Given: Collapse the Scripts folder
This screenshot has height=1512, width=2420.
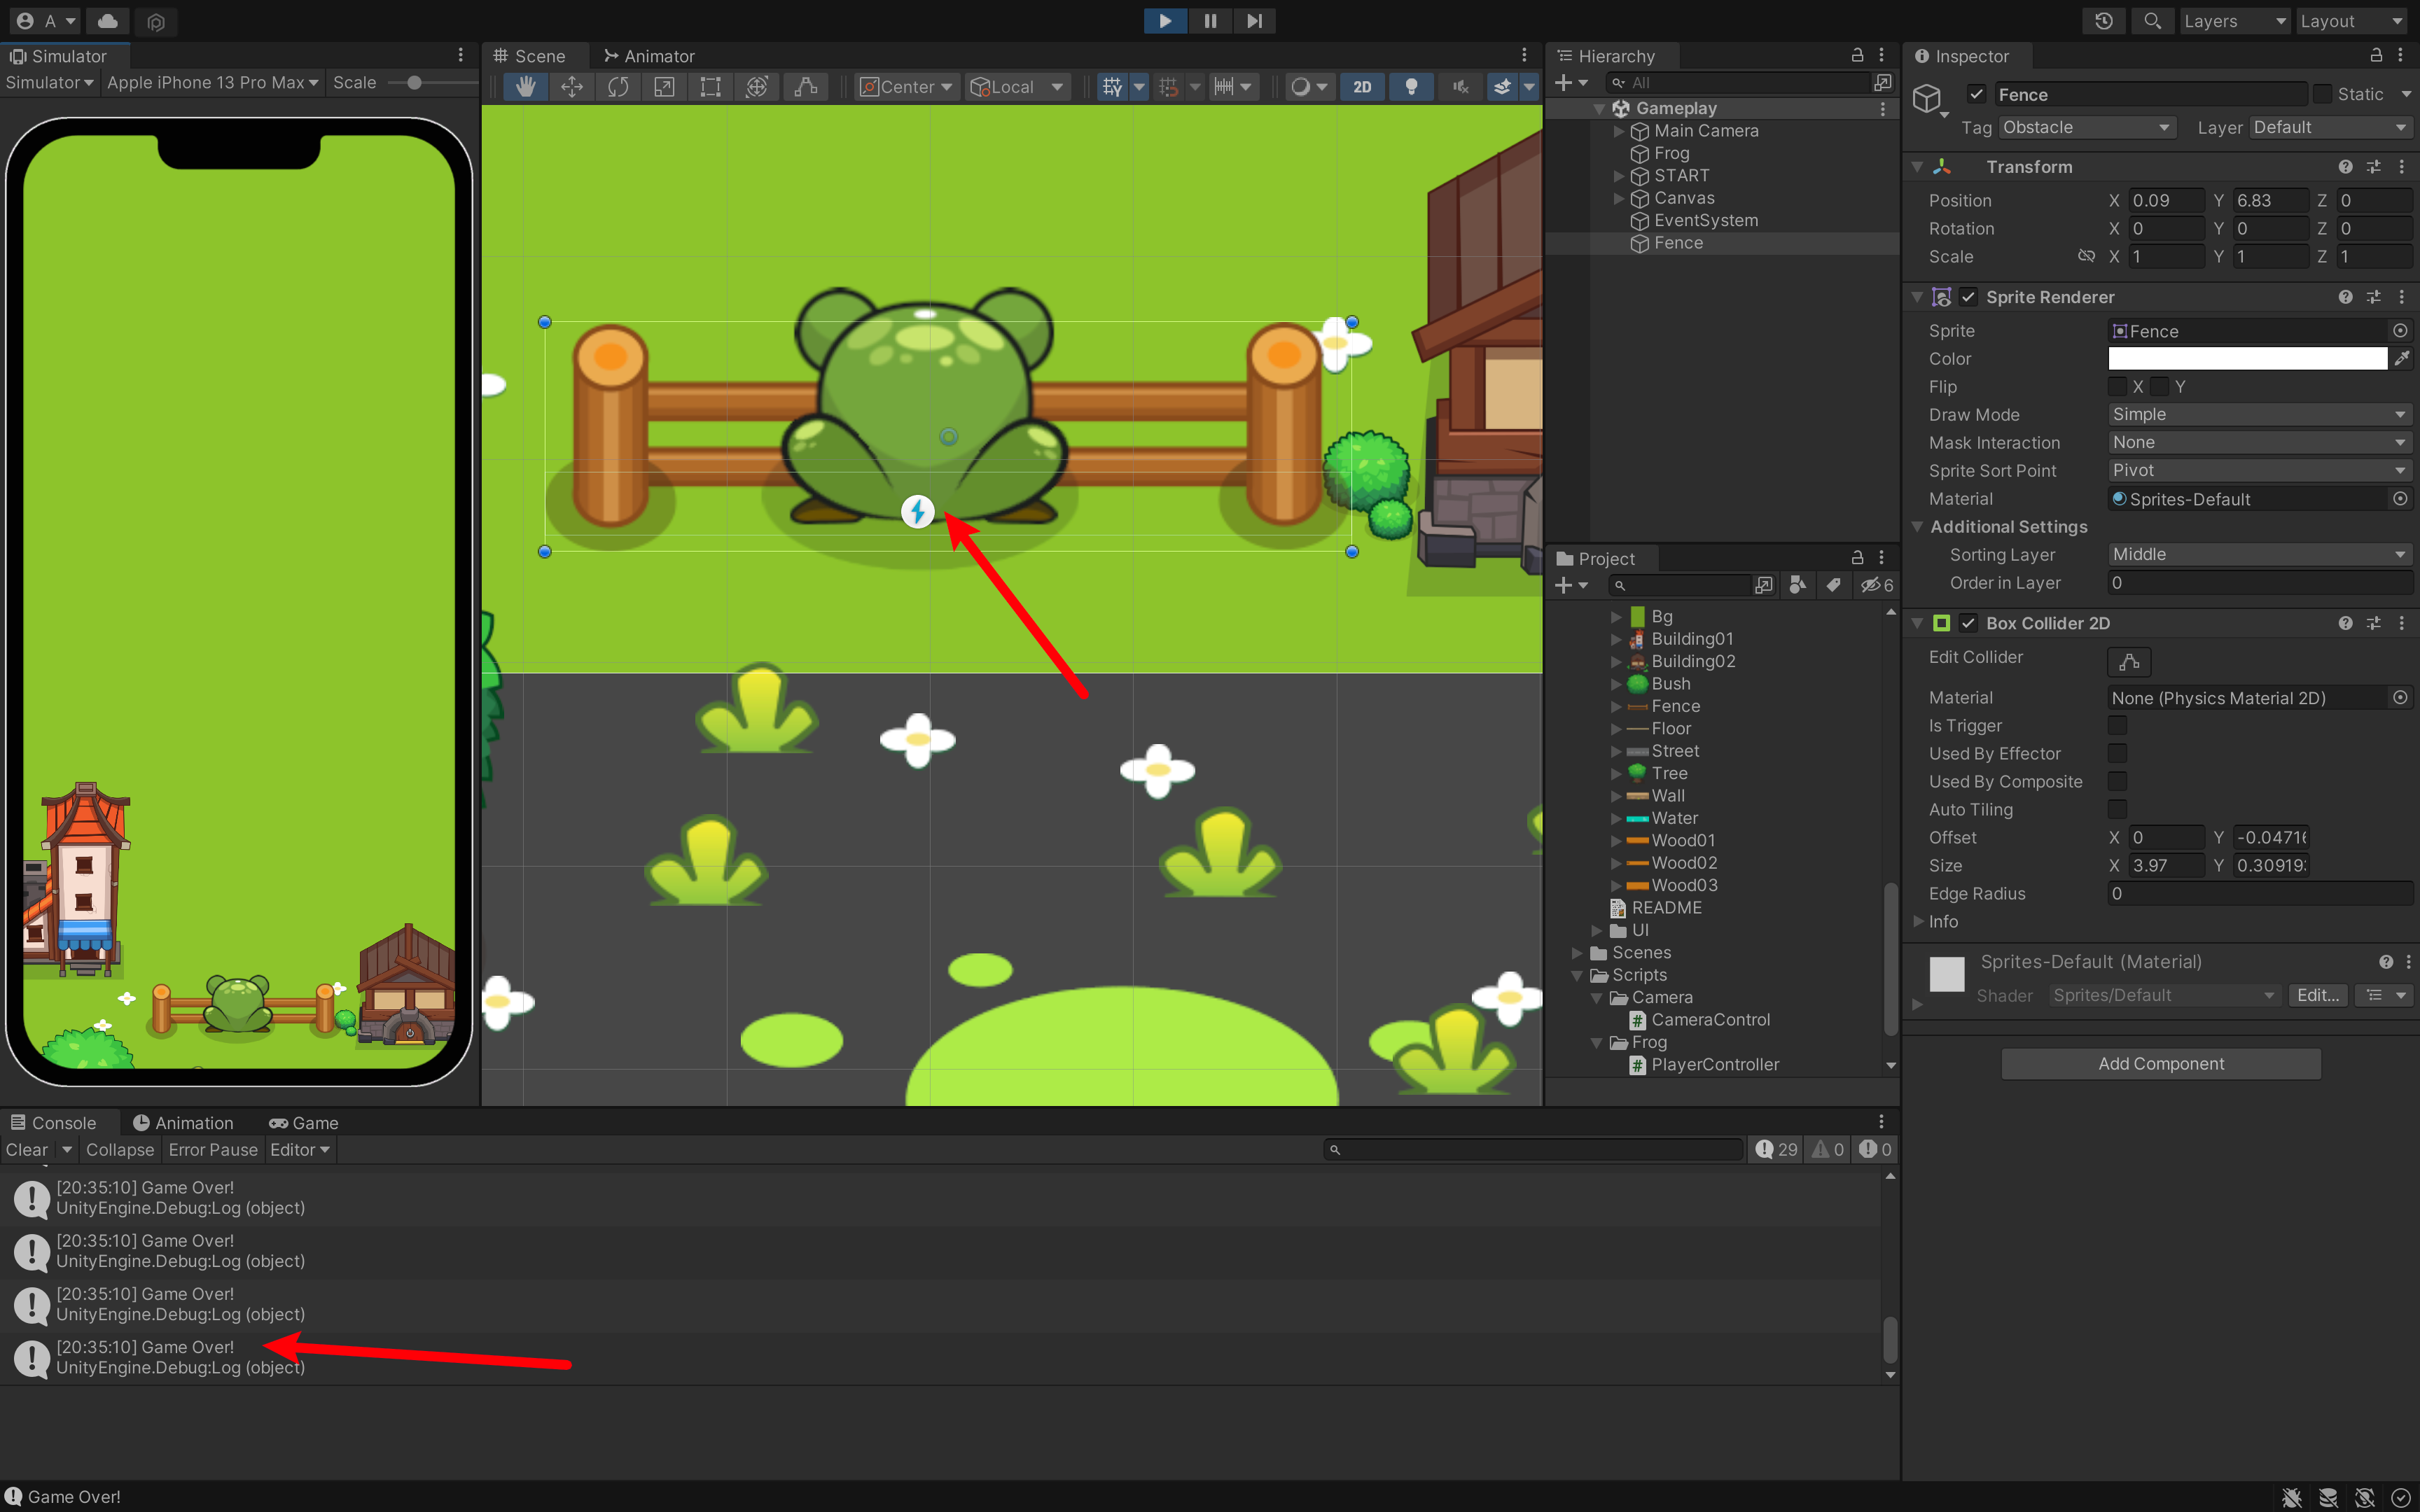Looking at the screenshot, I should coord(1577,975).
